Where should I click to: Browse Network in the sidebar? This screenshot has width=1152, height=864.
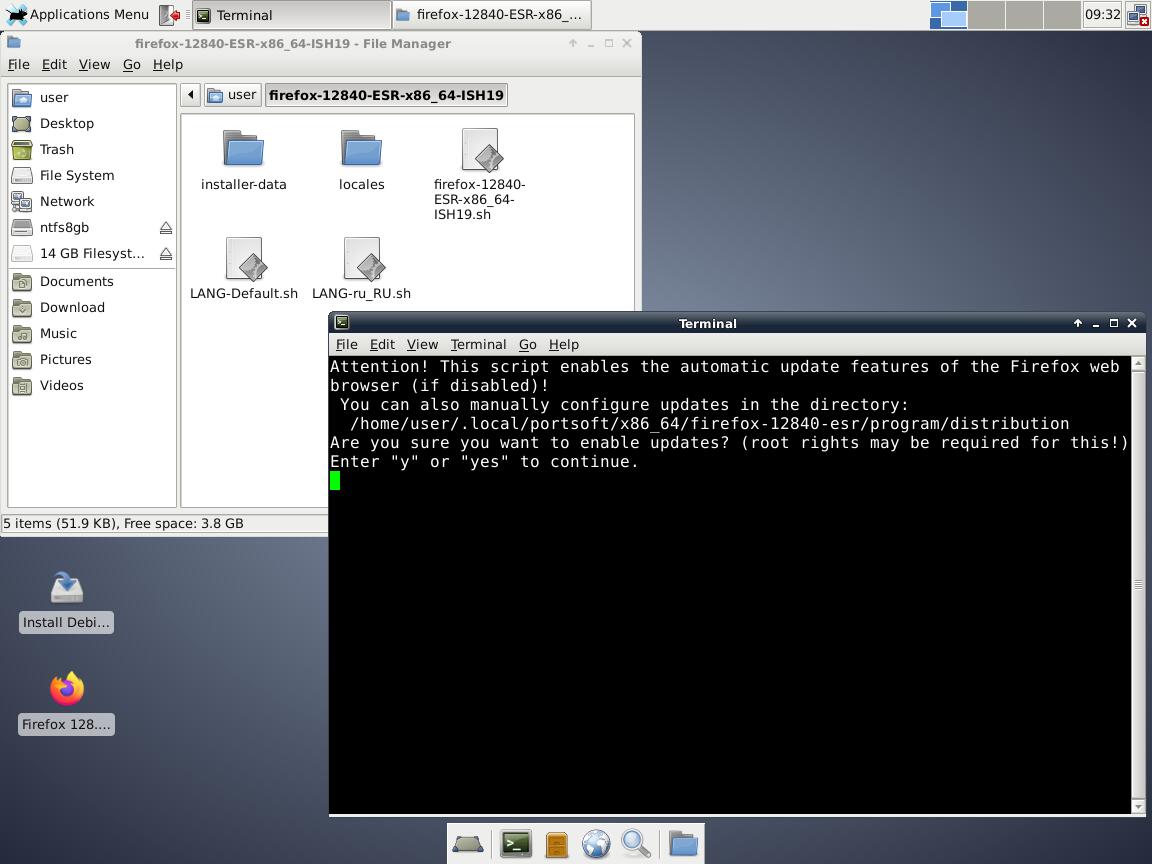click(92, 201)
